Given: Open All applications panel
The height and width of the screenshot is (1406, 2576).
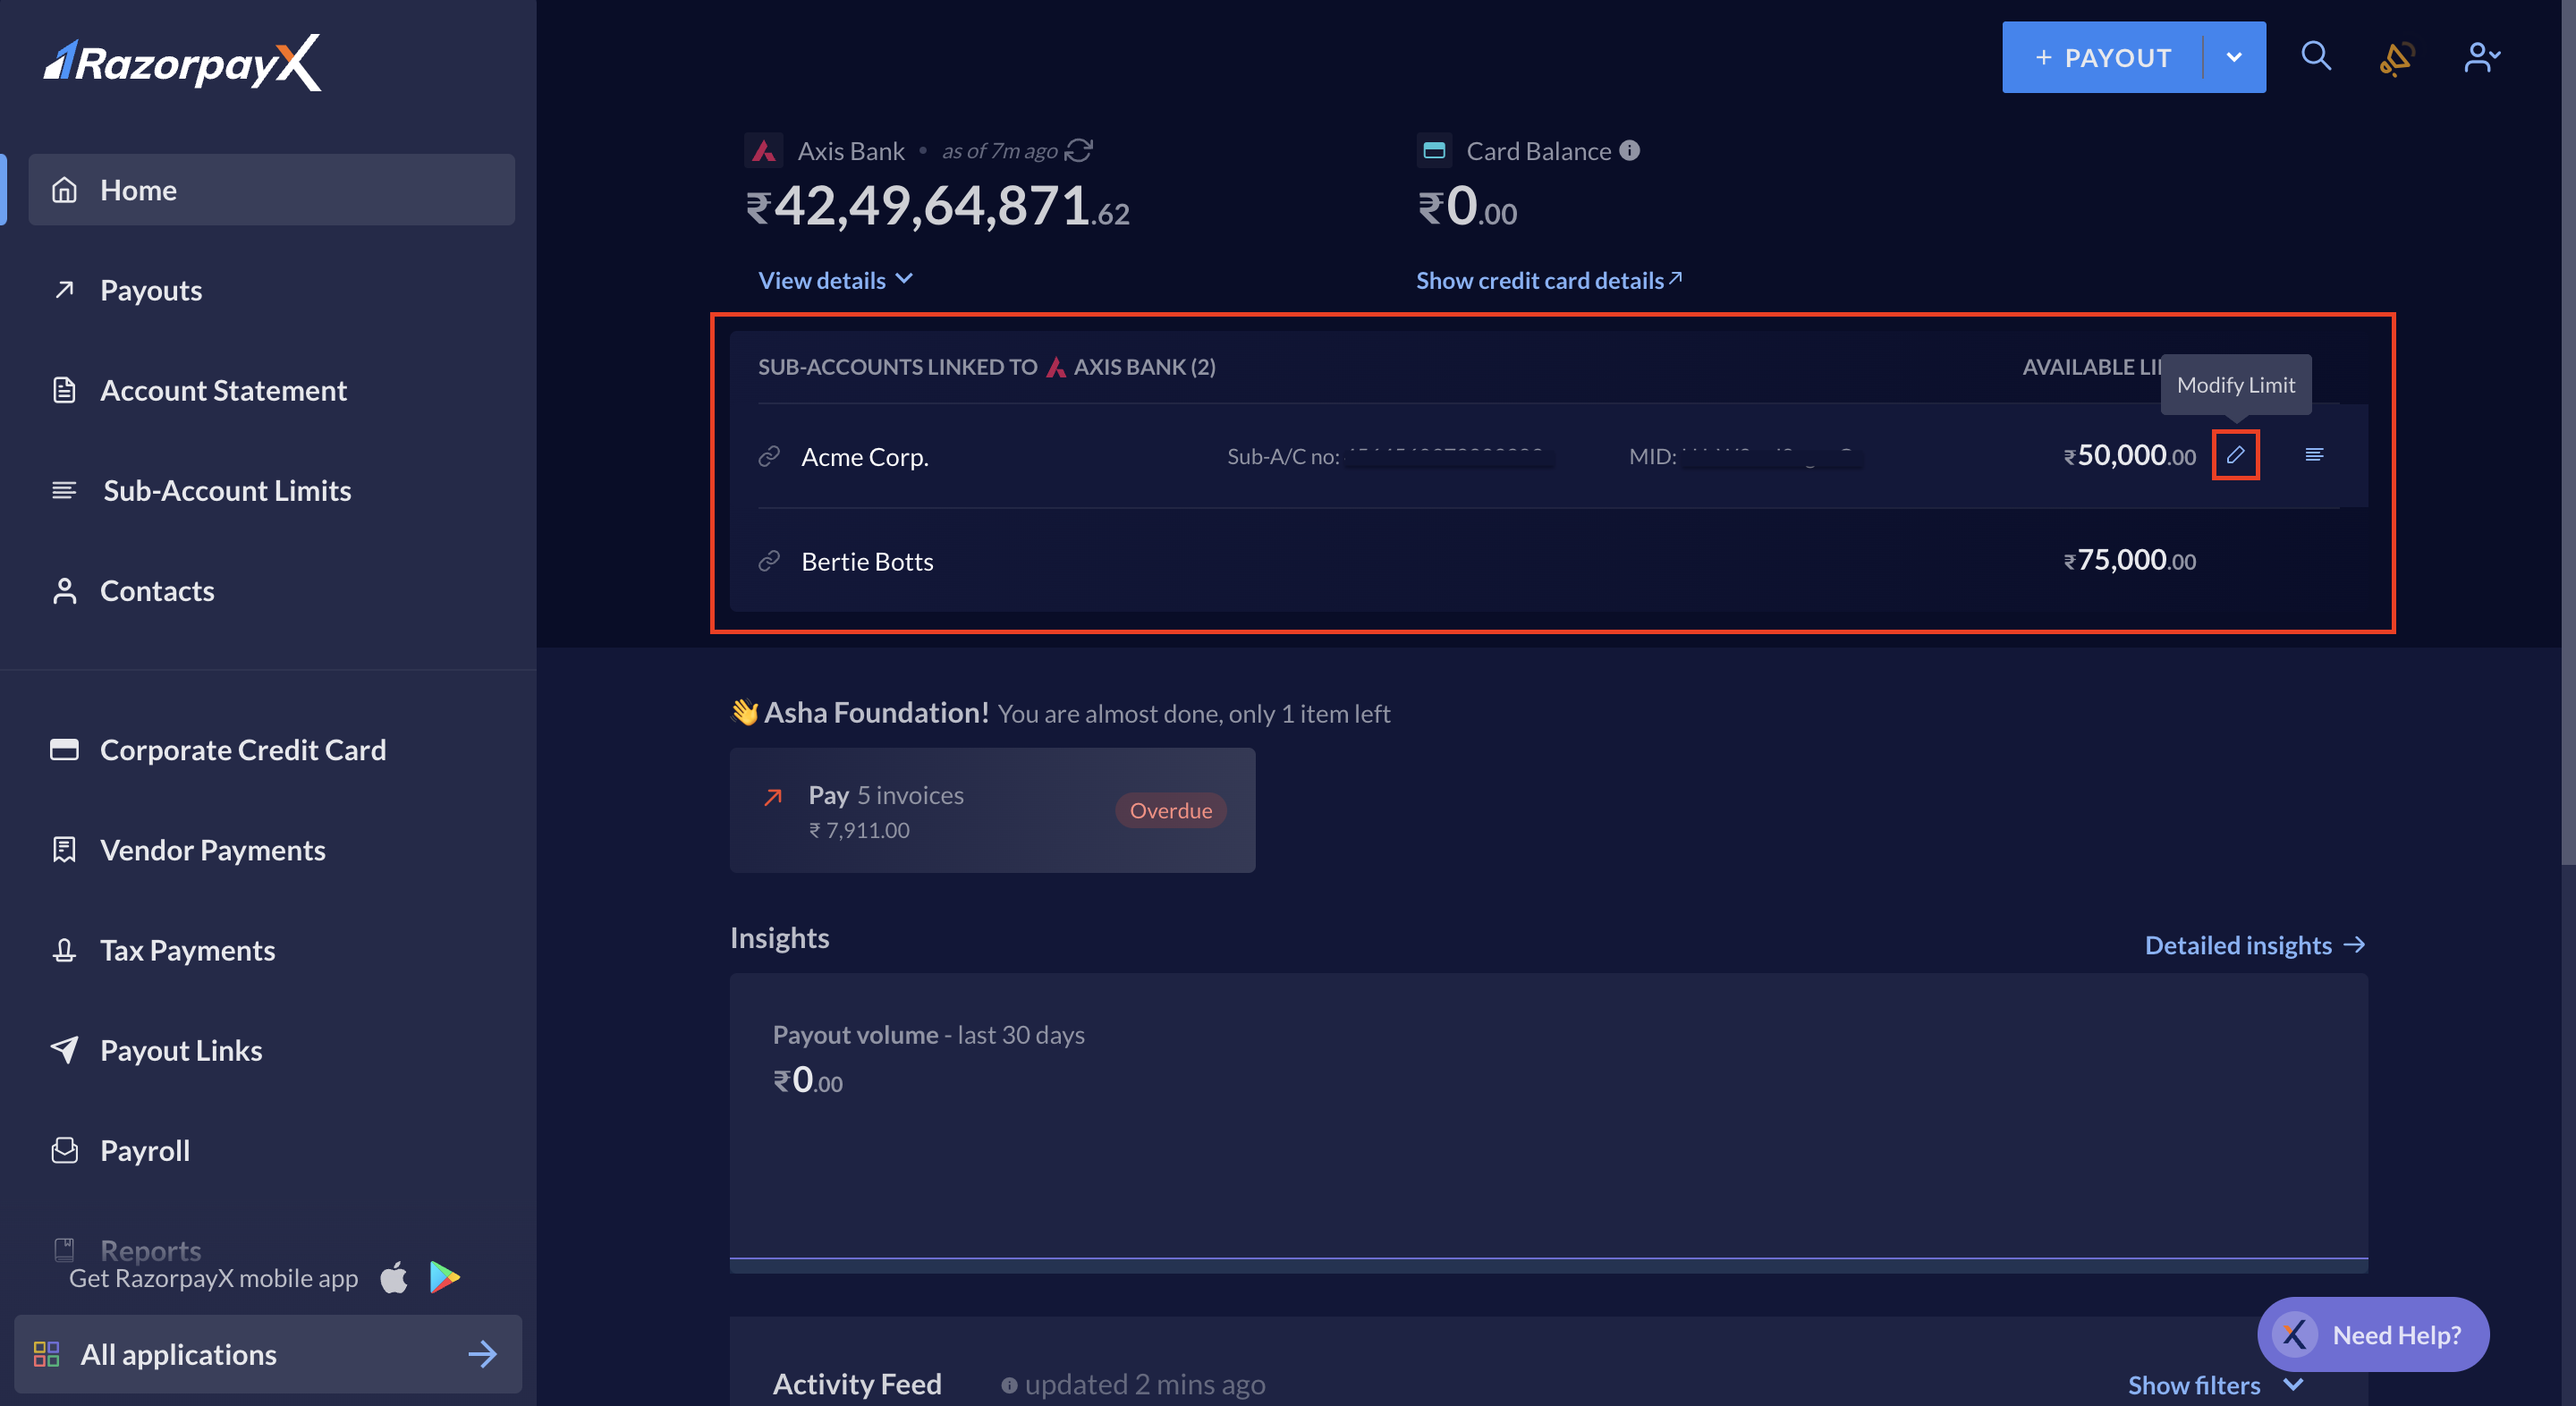Looking at the screenshot, I should (x=268, y=1354).
